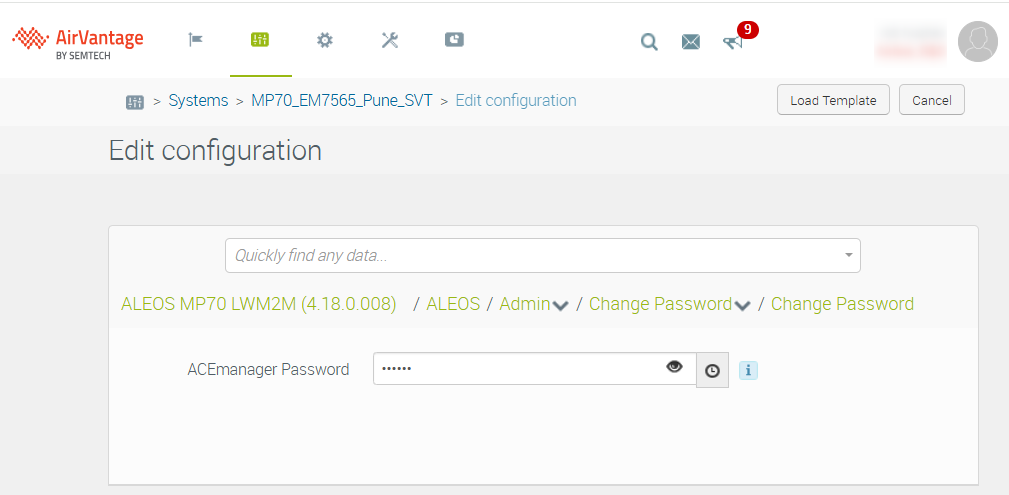Click the clock history icon beside password
Viewport: 1009px width, 495px height.
712,370
